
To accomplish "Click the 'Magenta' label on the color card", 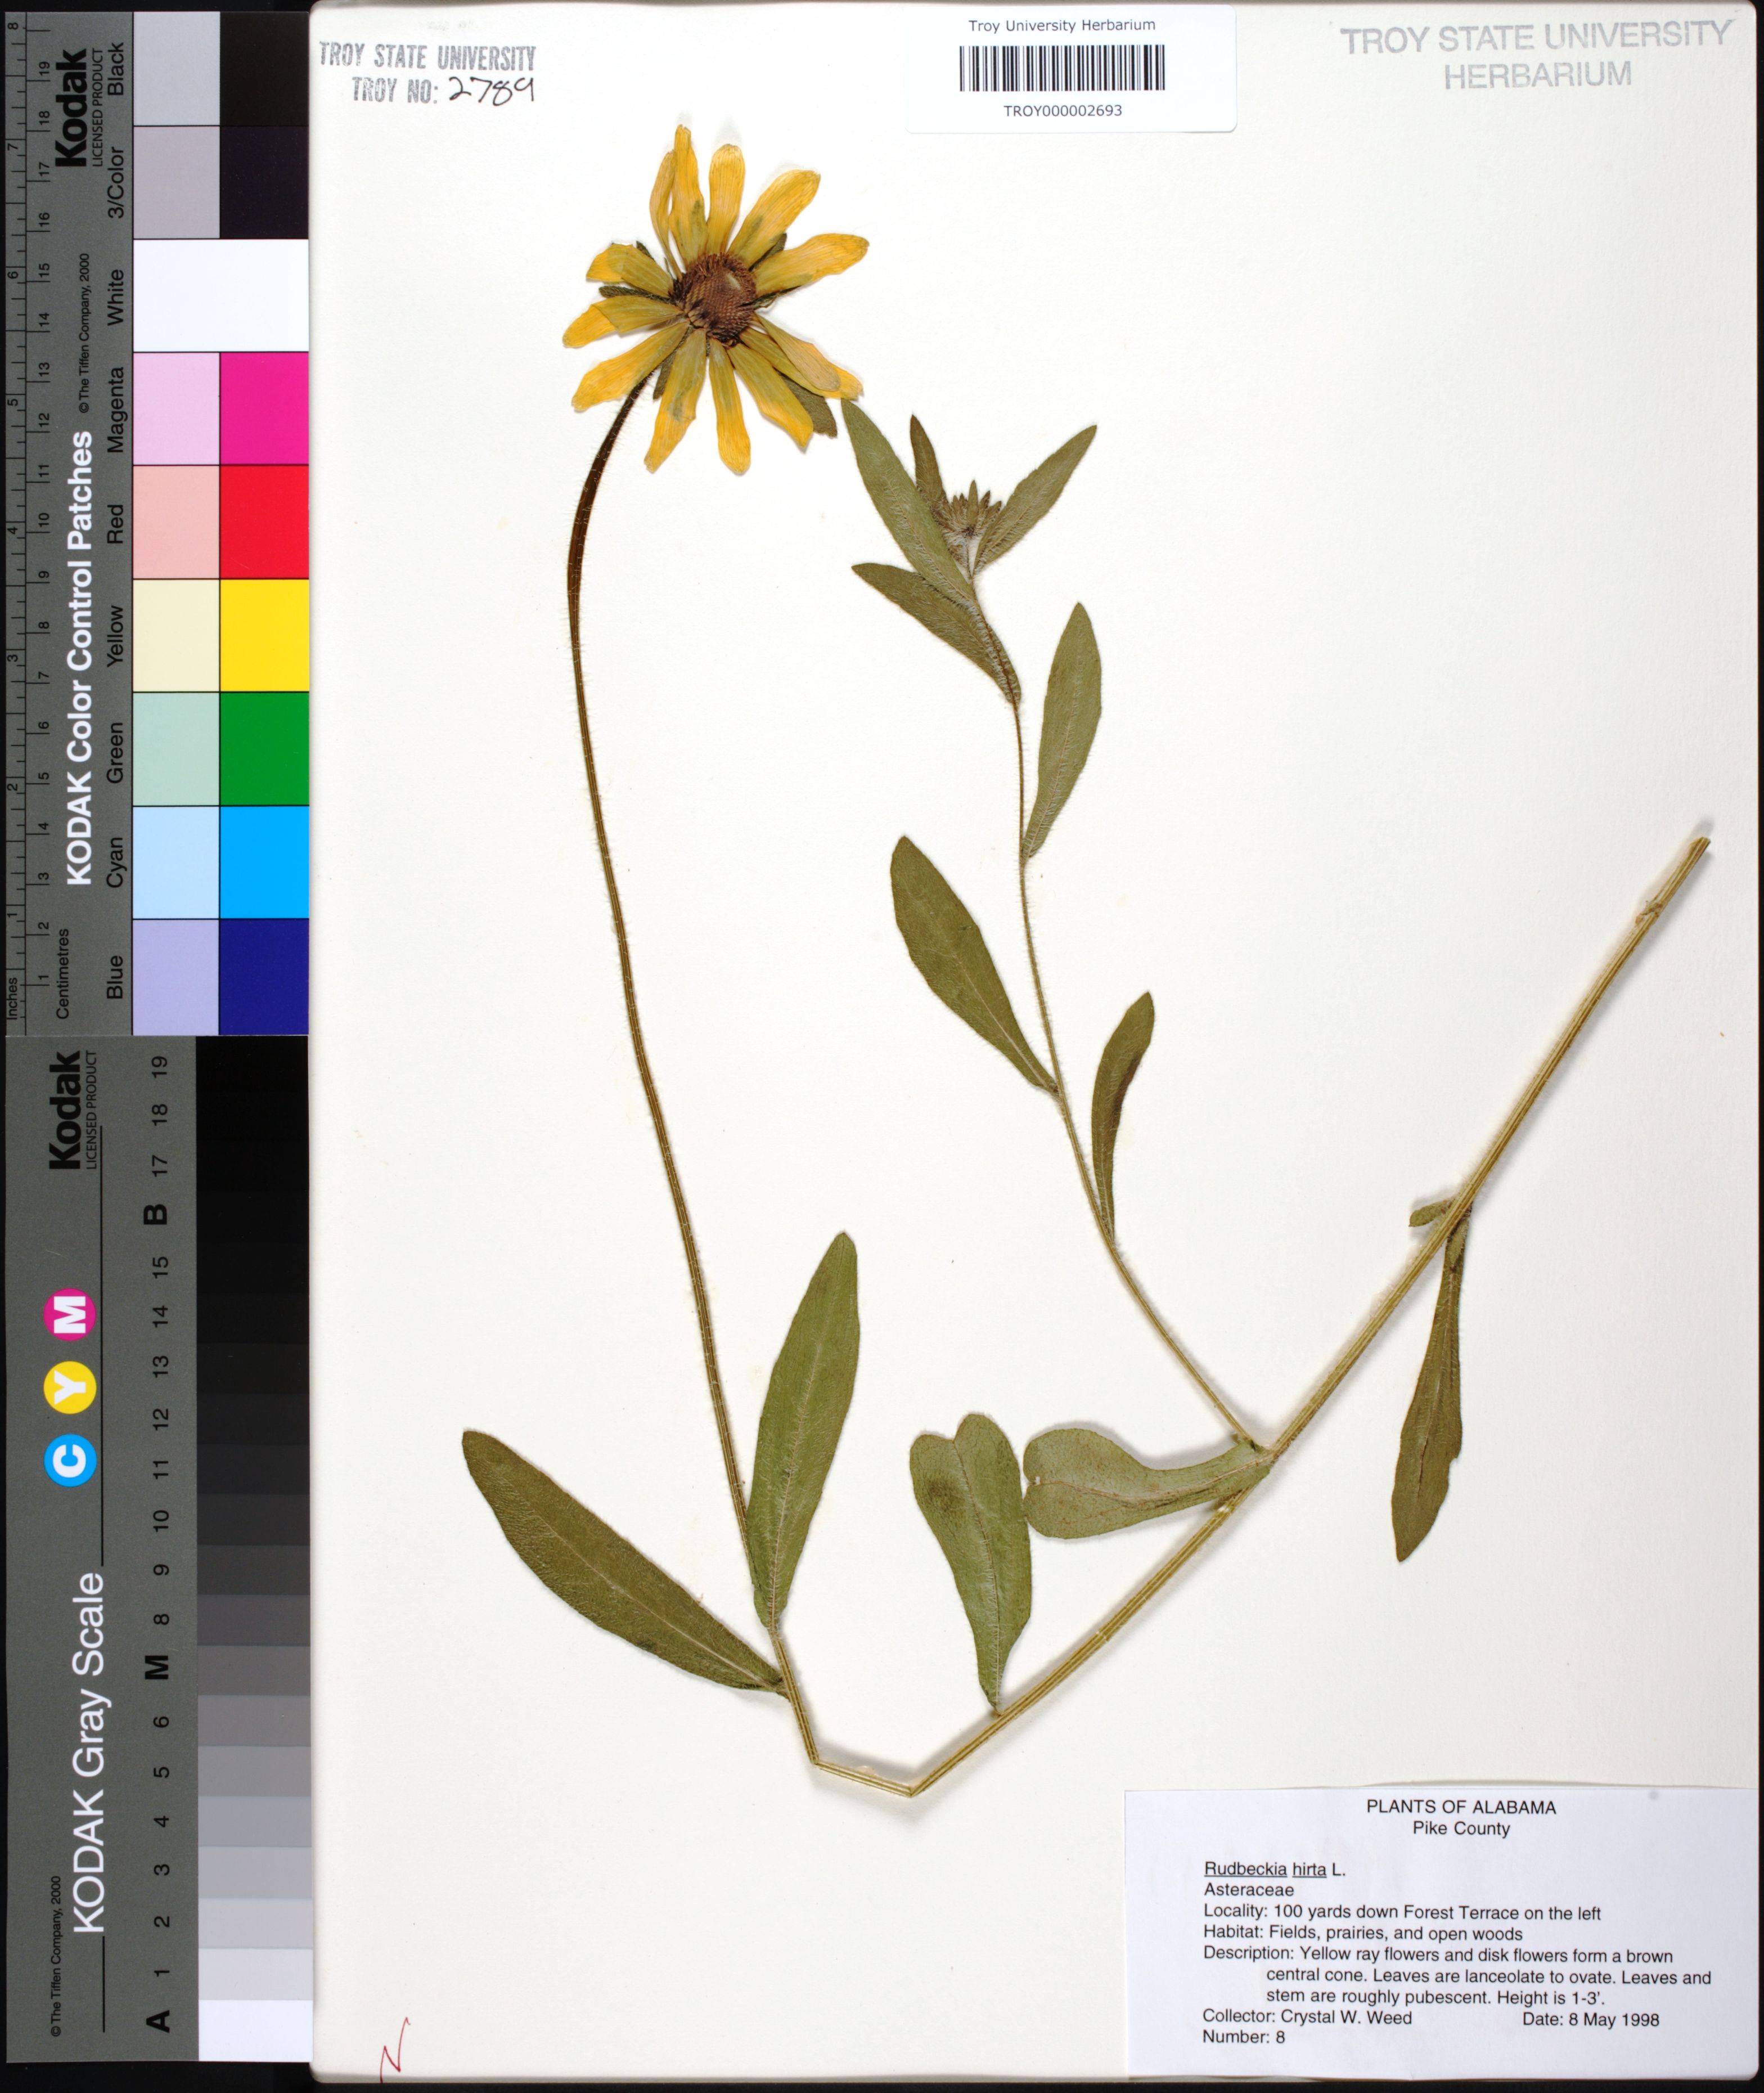I will tap(116, 410).
